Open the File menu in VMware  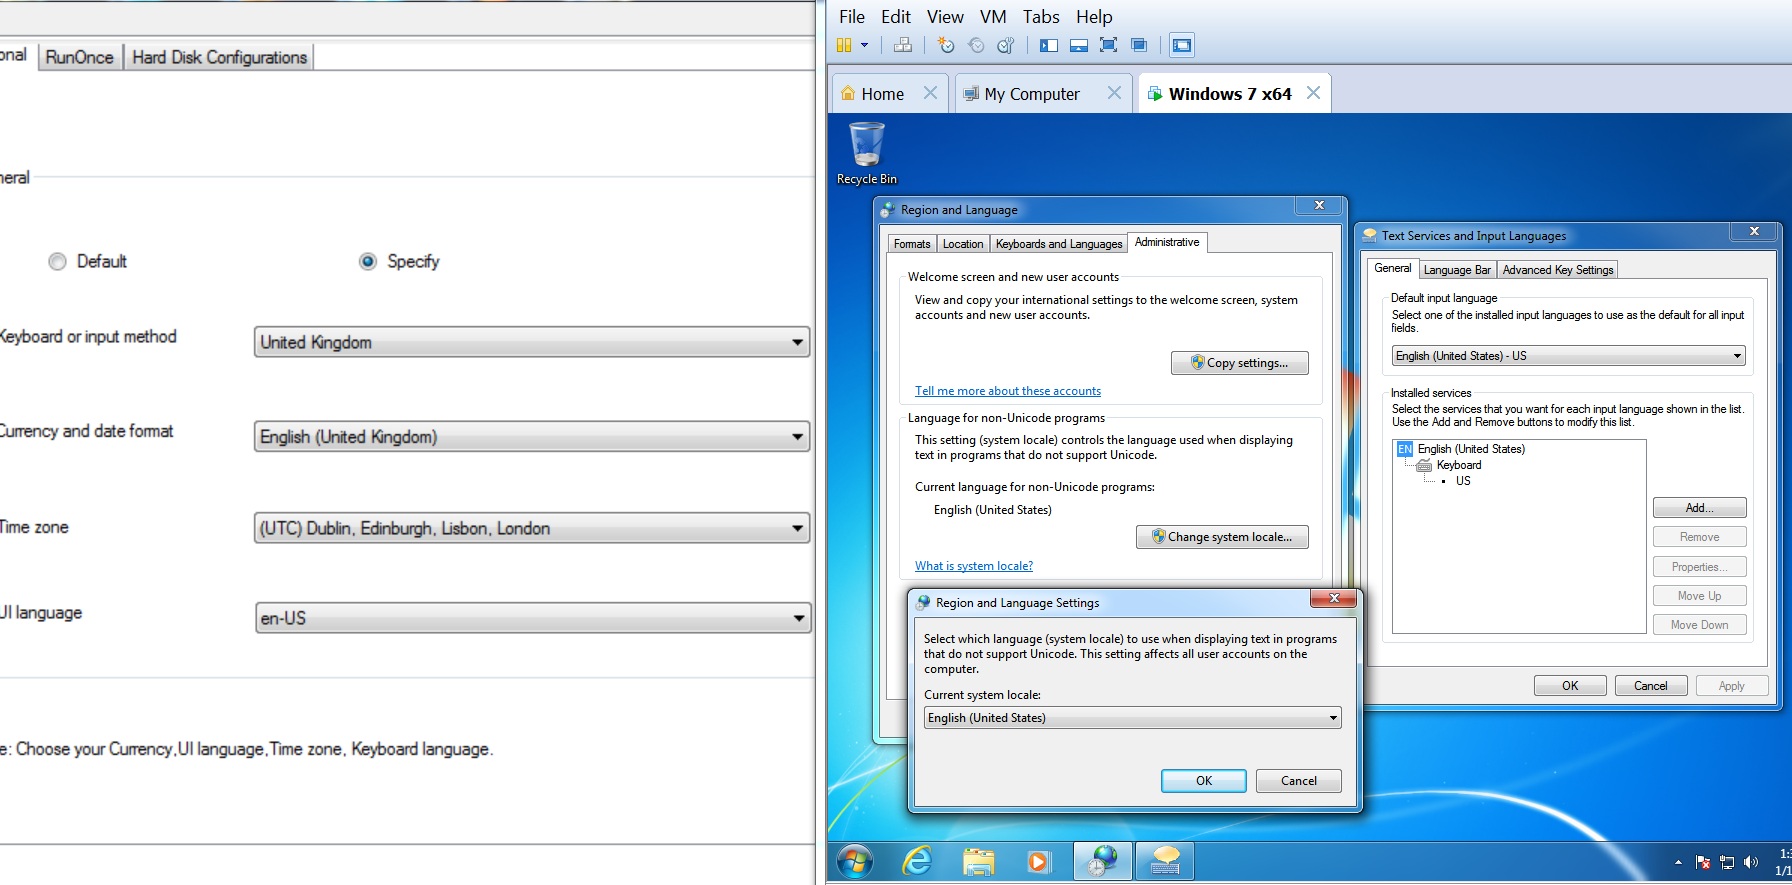pyautogui.click(x=852, y=17)
